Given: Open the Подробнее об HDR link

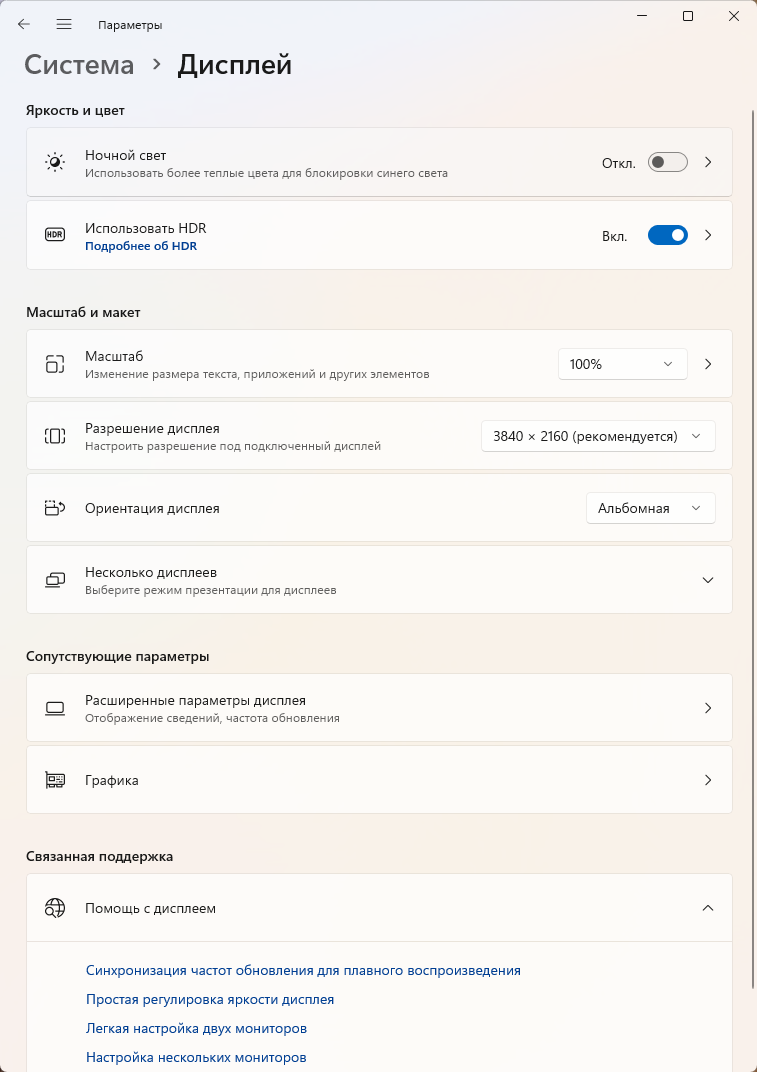Looking at the screenshot, I should (141, 246).
